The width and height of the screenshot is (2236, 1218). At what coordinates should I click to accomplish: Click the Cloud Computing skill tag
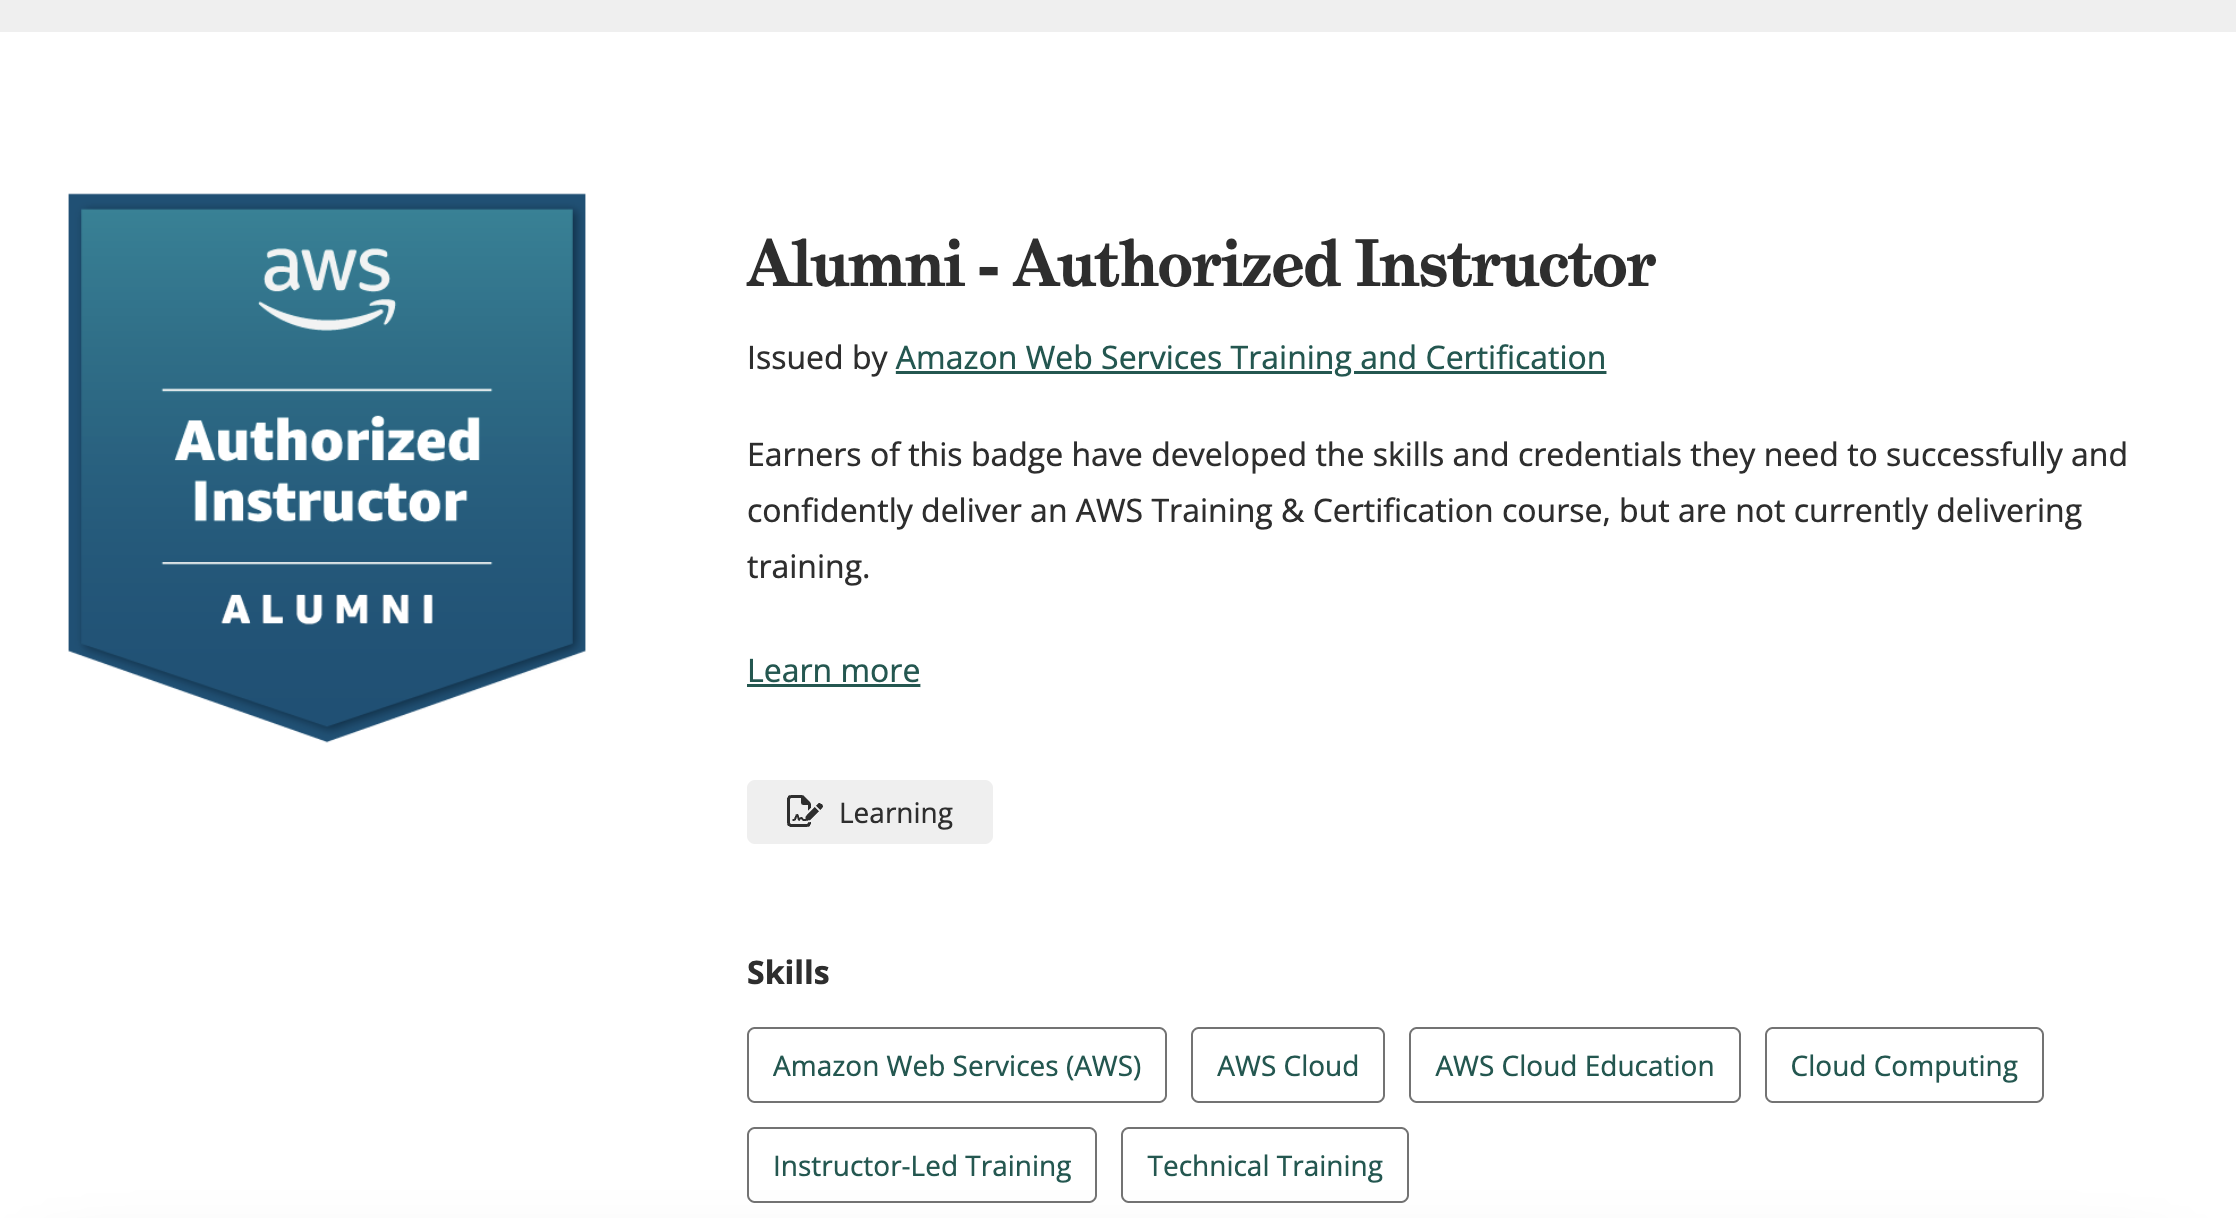pyautogui.click(x=1903, y=1066)
